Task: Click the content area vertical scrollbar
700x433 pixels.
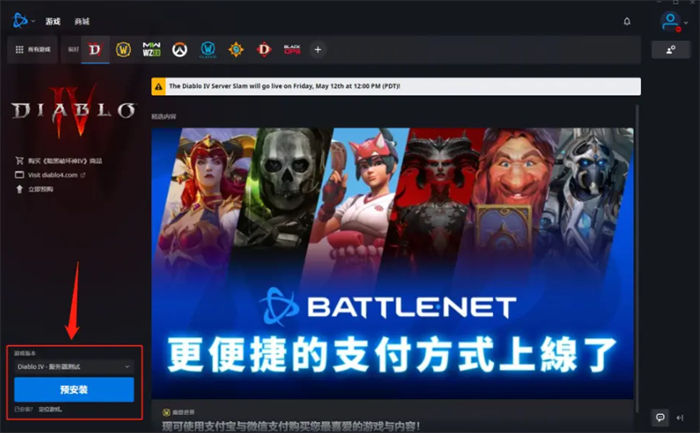Action: coord(637,259)
